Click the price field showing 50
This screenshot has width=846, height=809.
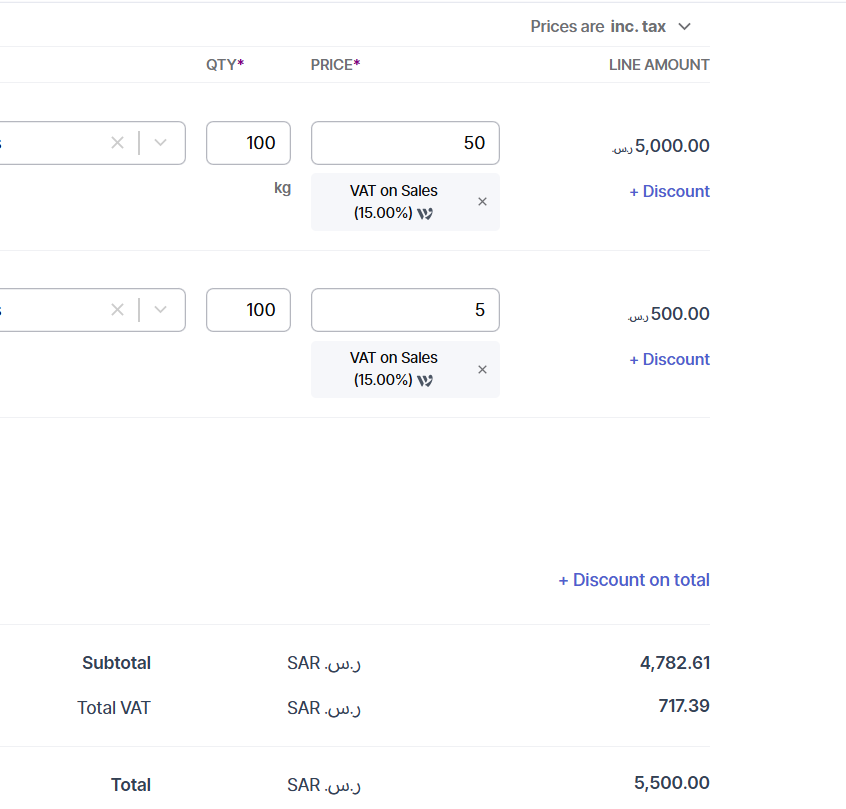tap(405, 143)
